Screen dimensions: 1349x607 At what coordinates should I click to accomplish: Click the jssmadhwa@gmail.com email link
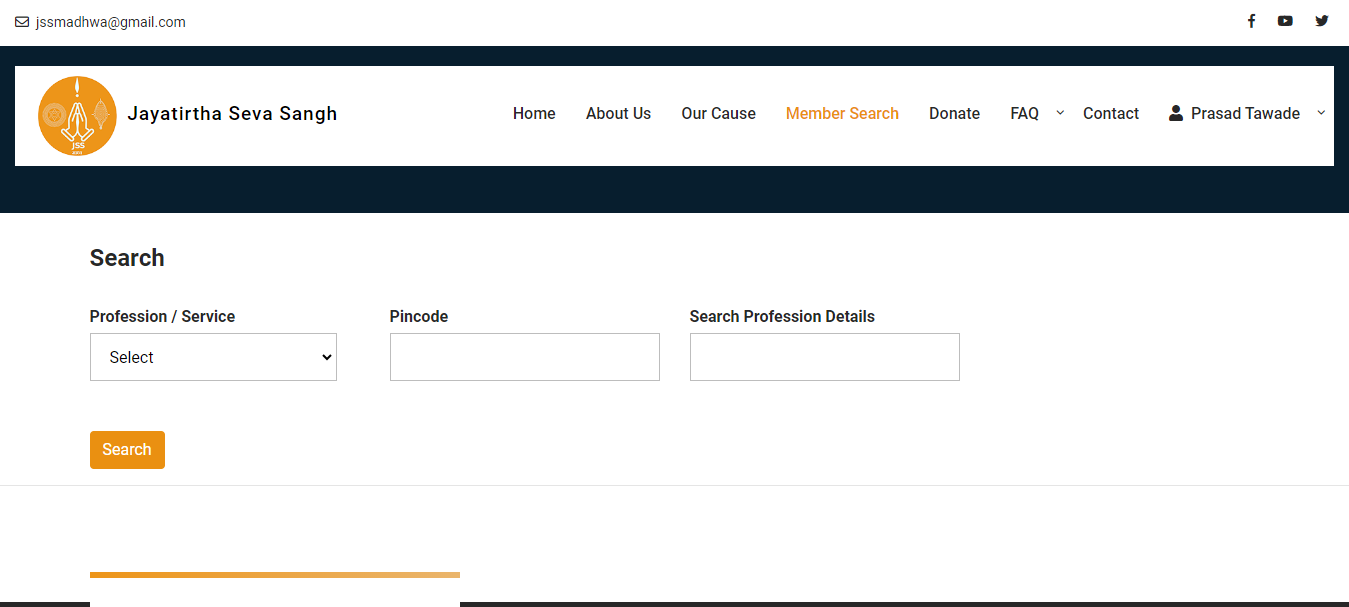tap(110, 22)
